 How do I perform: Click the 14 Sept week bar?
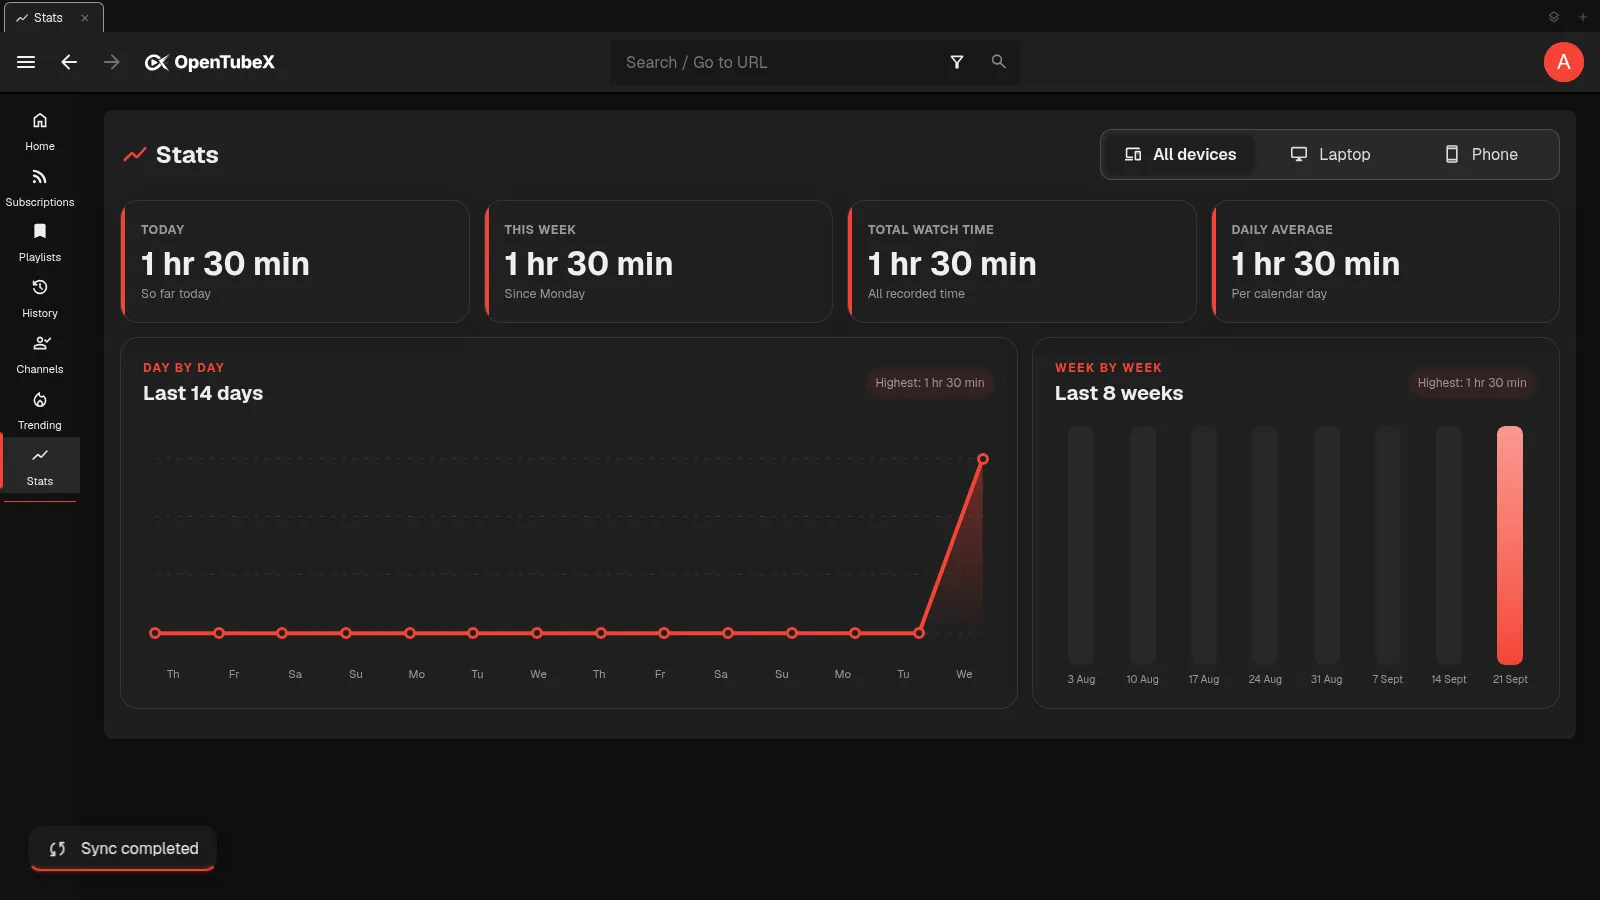click(x=1448, y=545)
